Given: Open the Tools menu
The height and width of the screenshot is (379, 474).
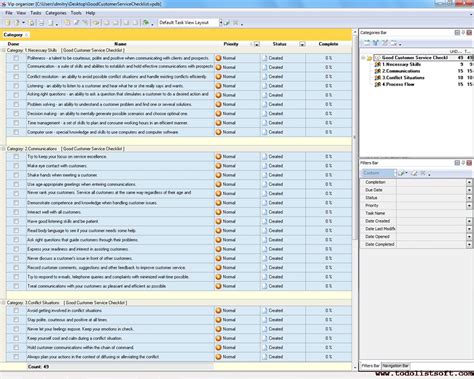Looking at the screenshot, I should pyautogui.click(x=76, y=13).
